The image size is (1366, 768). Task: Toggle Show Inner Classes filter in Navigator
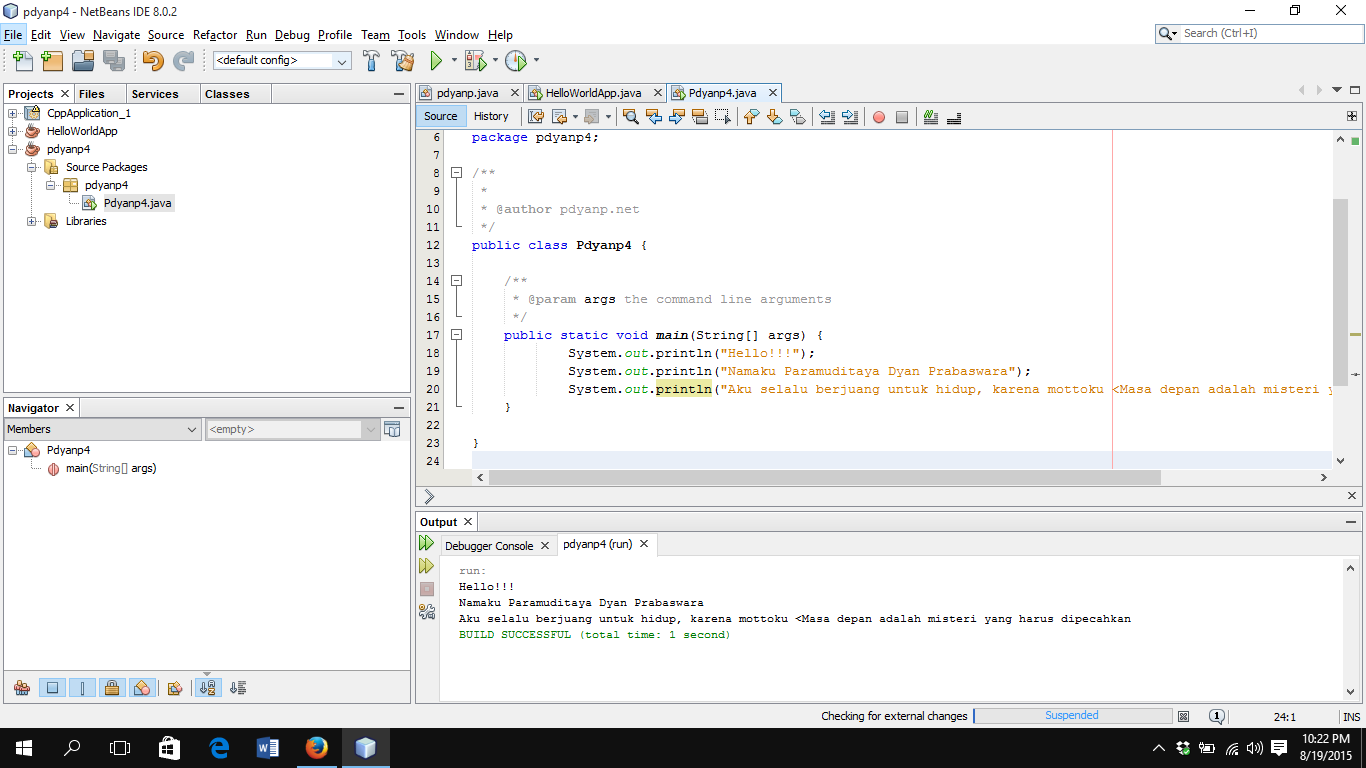coord(142,688)
